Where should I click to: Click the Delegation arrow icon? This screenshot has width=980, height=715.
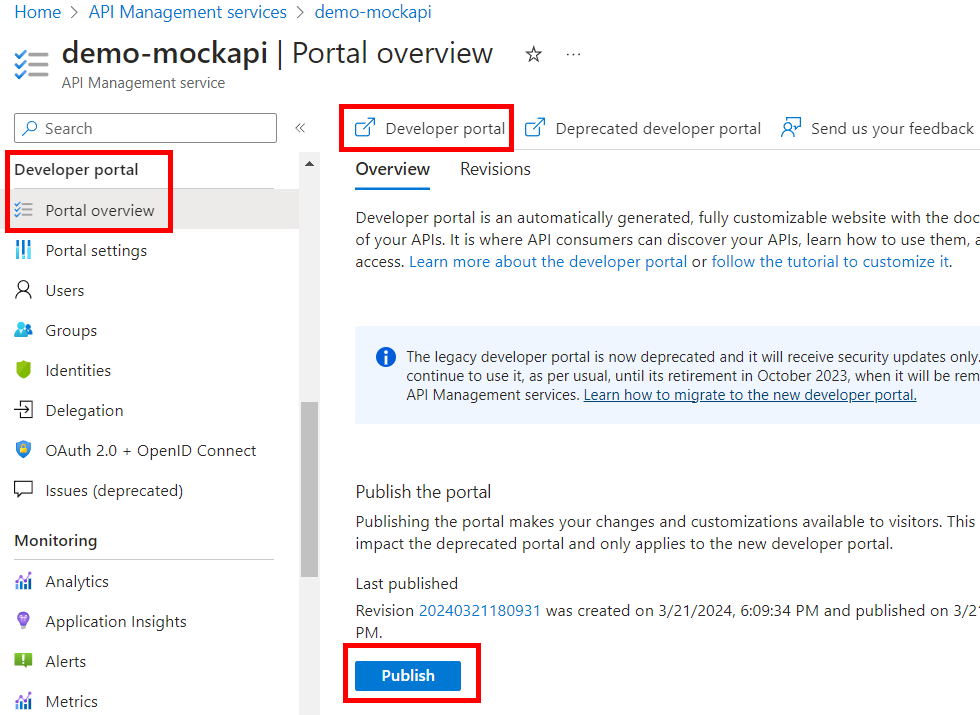tap(24, 410)
